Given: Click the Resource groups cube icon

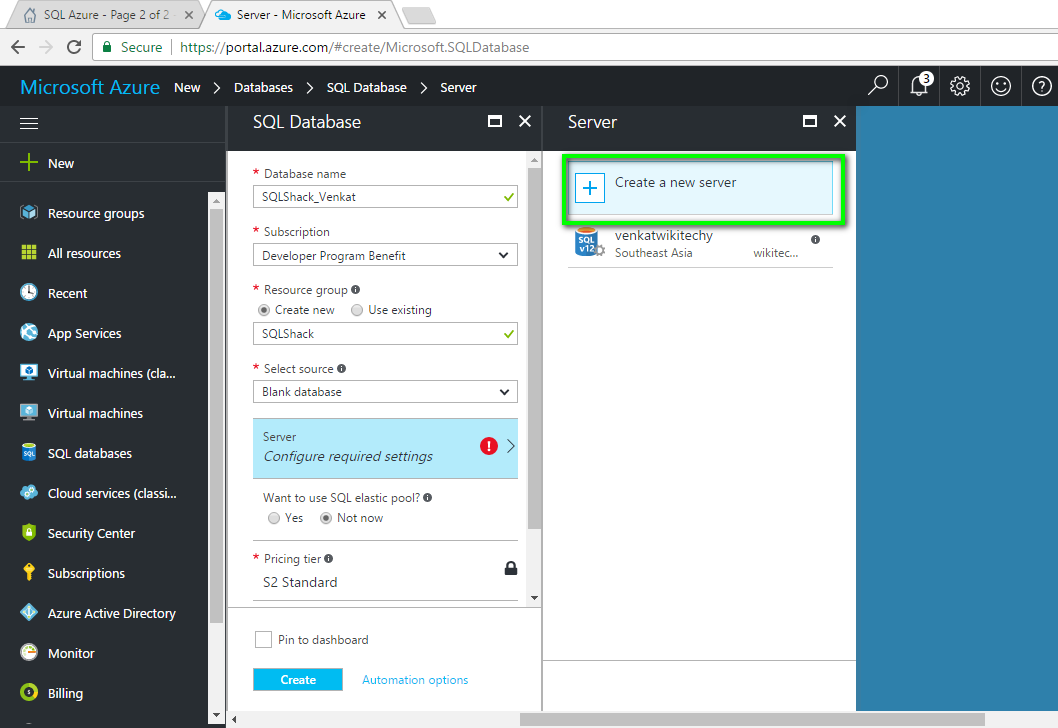Looking at the screenshot, I should [29, 213].
